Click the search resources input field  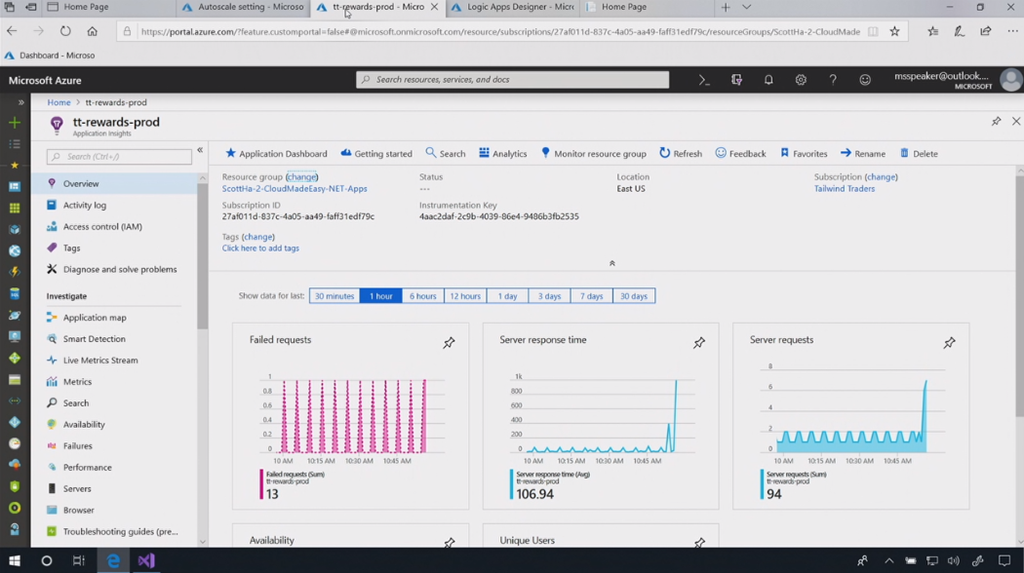click(x=512, y=80)
